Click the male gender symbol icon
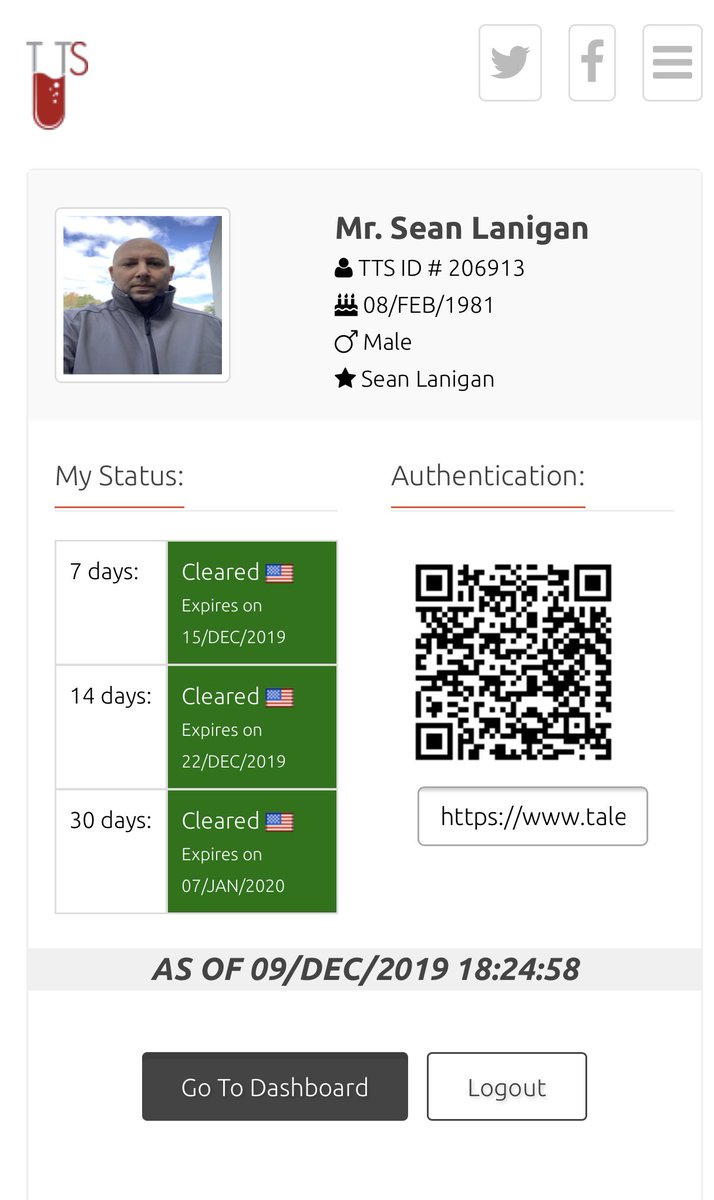Image resolution: width=714 pixels, height=1200 pixels. pos(346,342)
